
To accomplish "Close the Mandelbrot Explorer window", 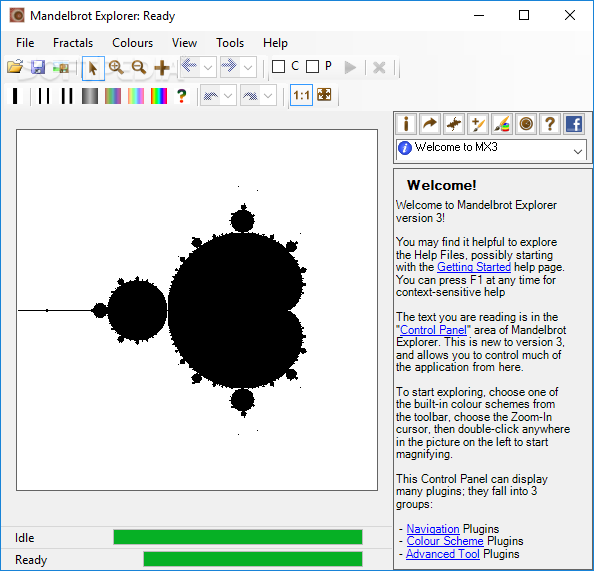I will 570,15.
